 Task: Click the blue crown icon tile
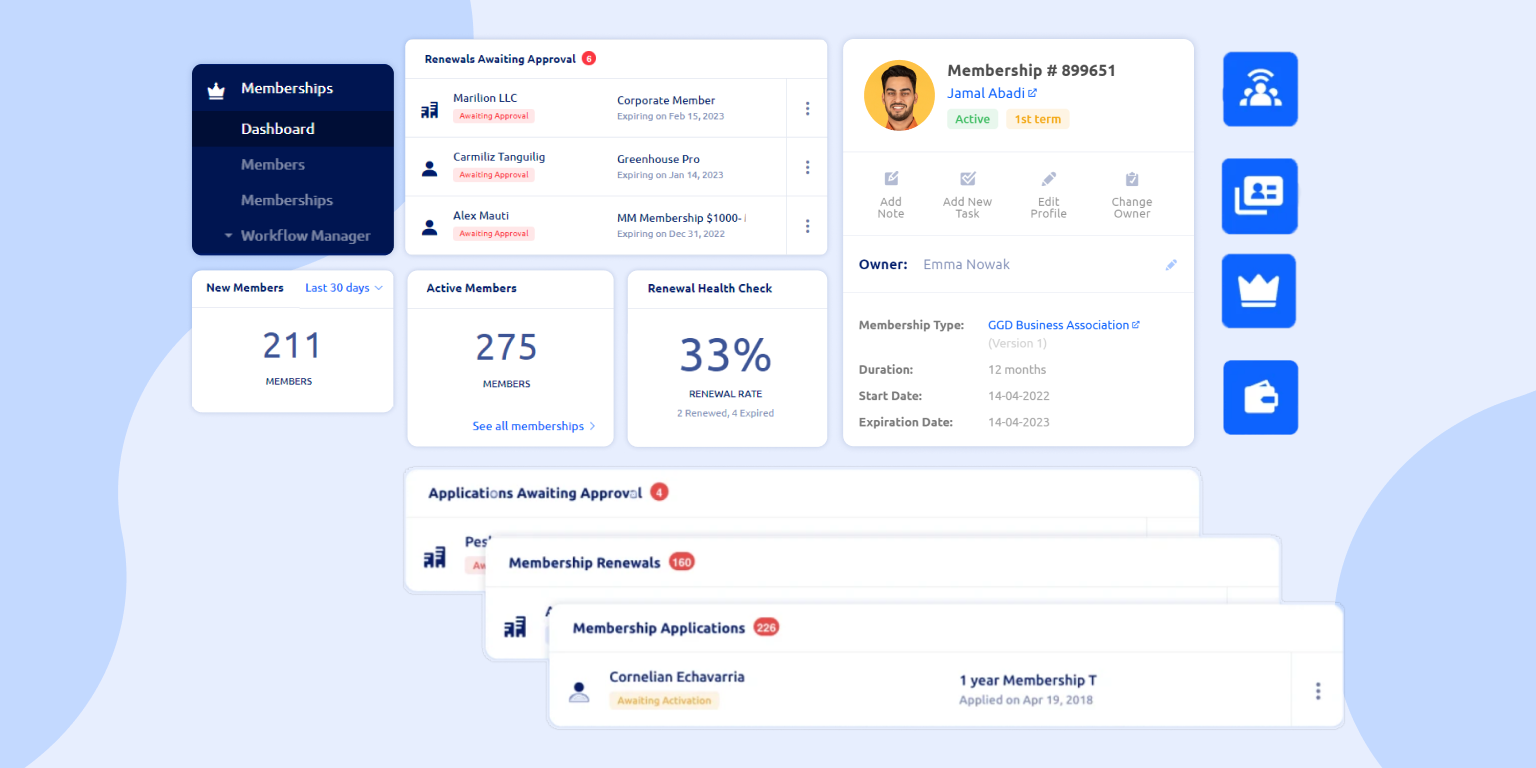[1258, 291]
